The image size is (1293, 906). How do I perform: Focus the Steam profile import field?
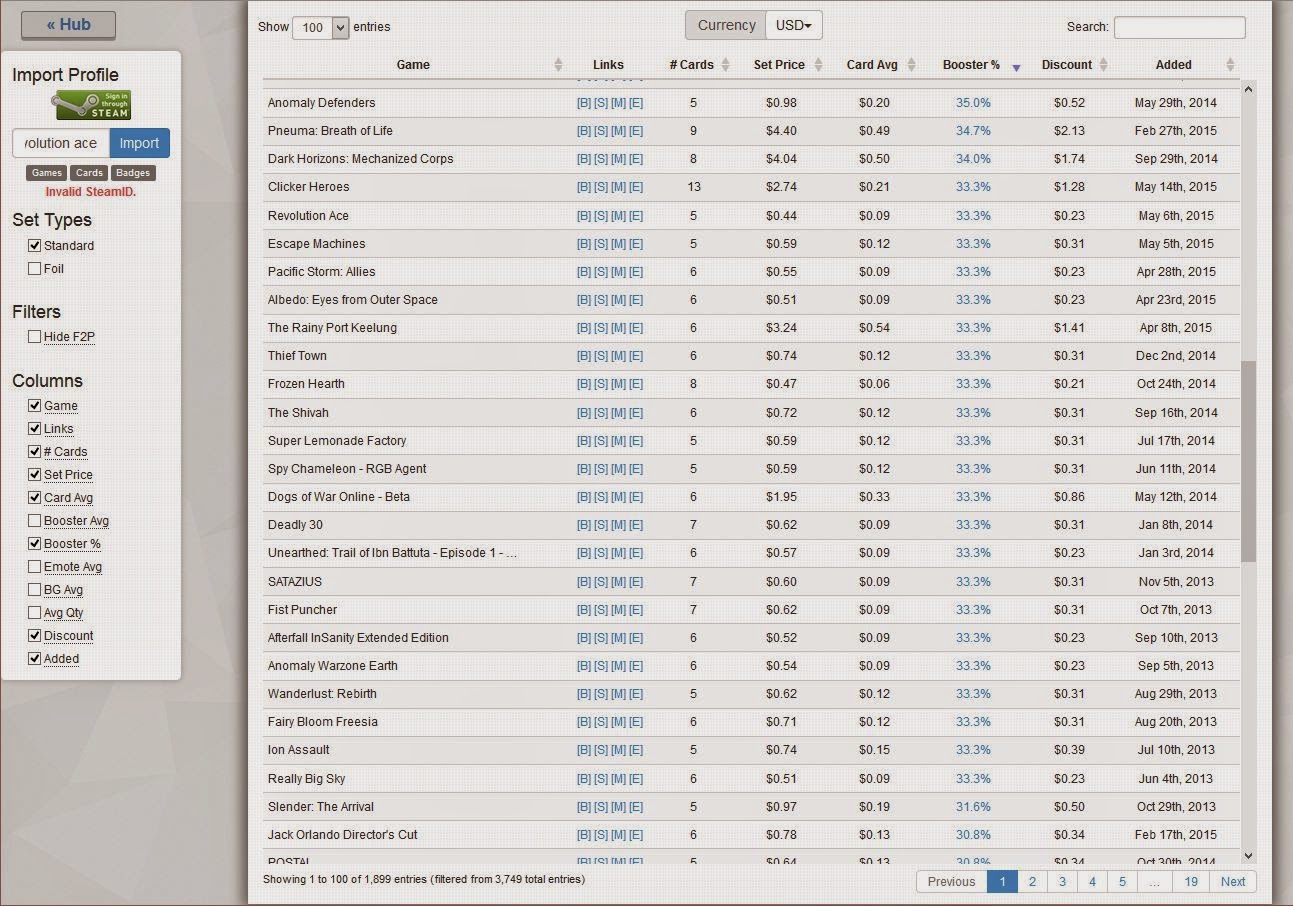pos(61,143)
